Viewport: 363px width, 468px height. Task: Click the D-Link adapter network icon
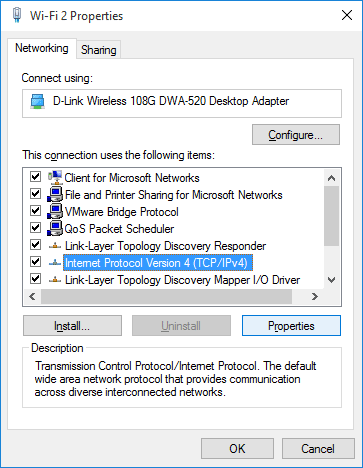coord(38,101)
